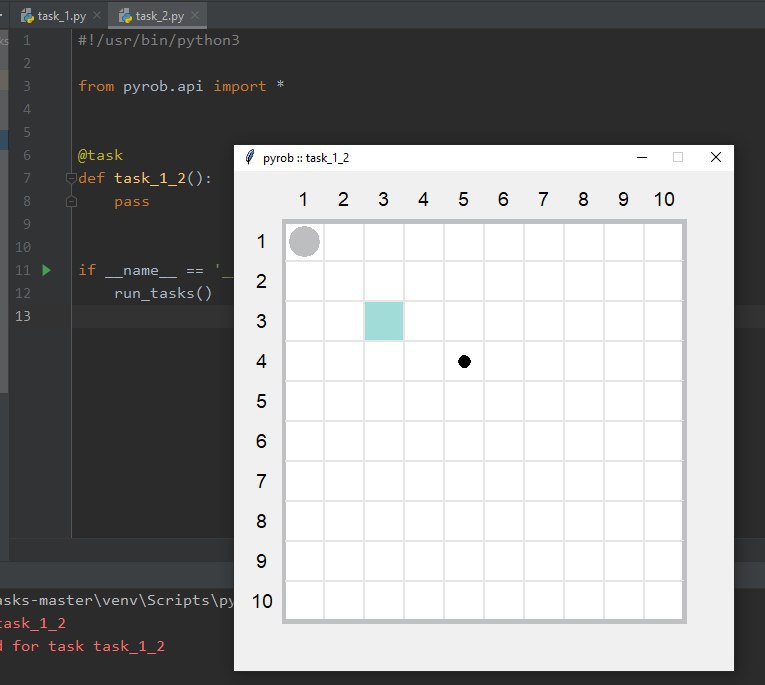765x685 pixels.
Task: Click '__name__' on line 11
Action: [141, 270]
